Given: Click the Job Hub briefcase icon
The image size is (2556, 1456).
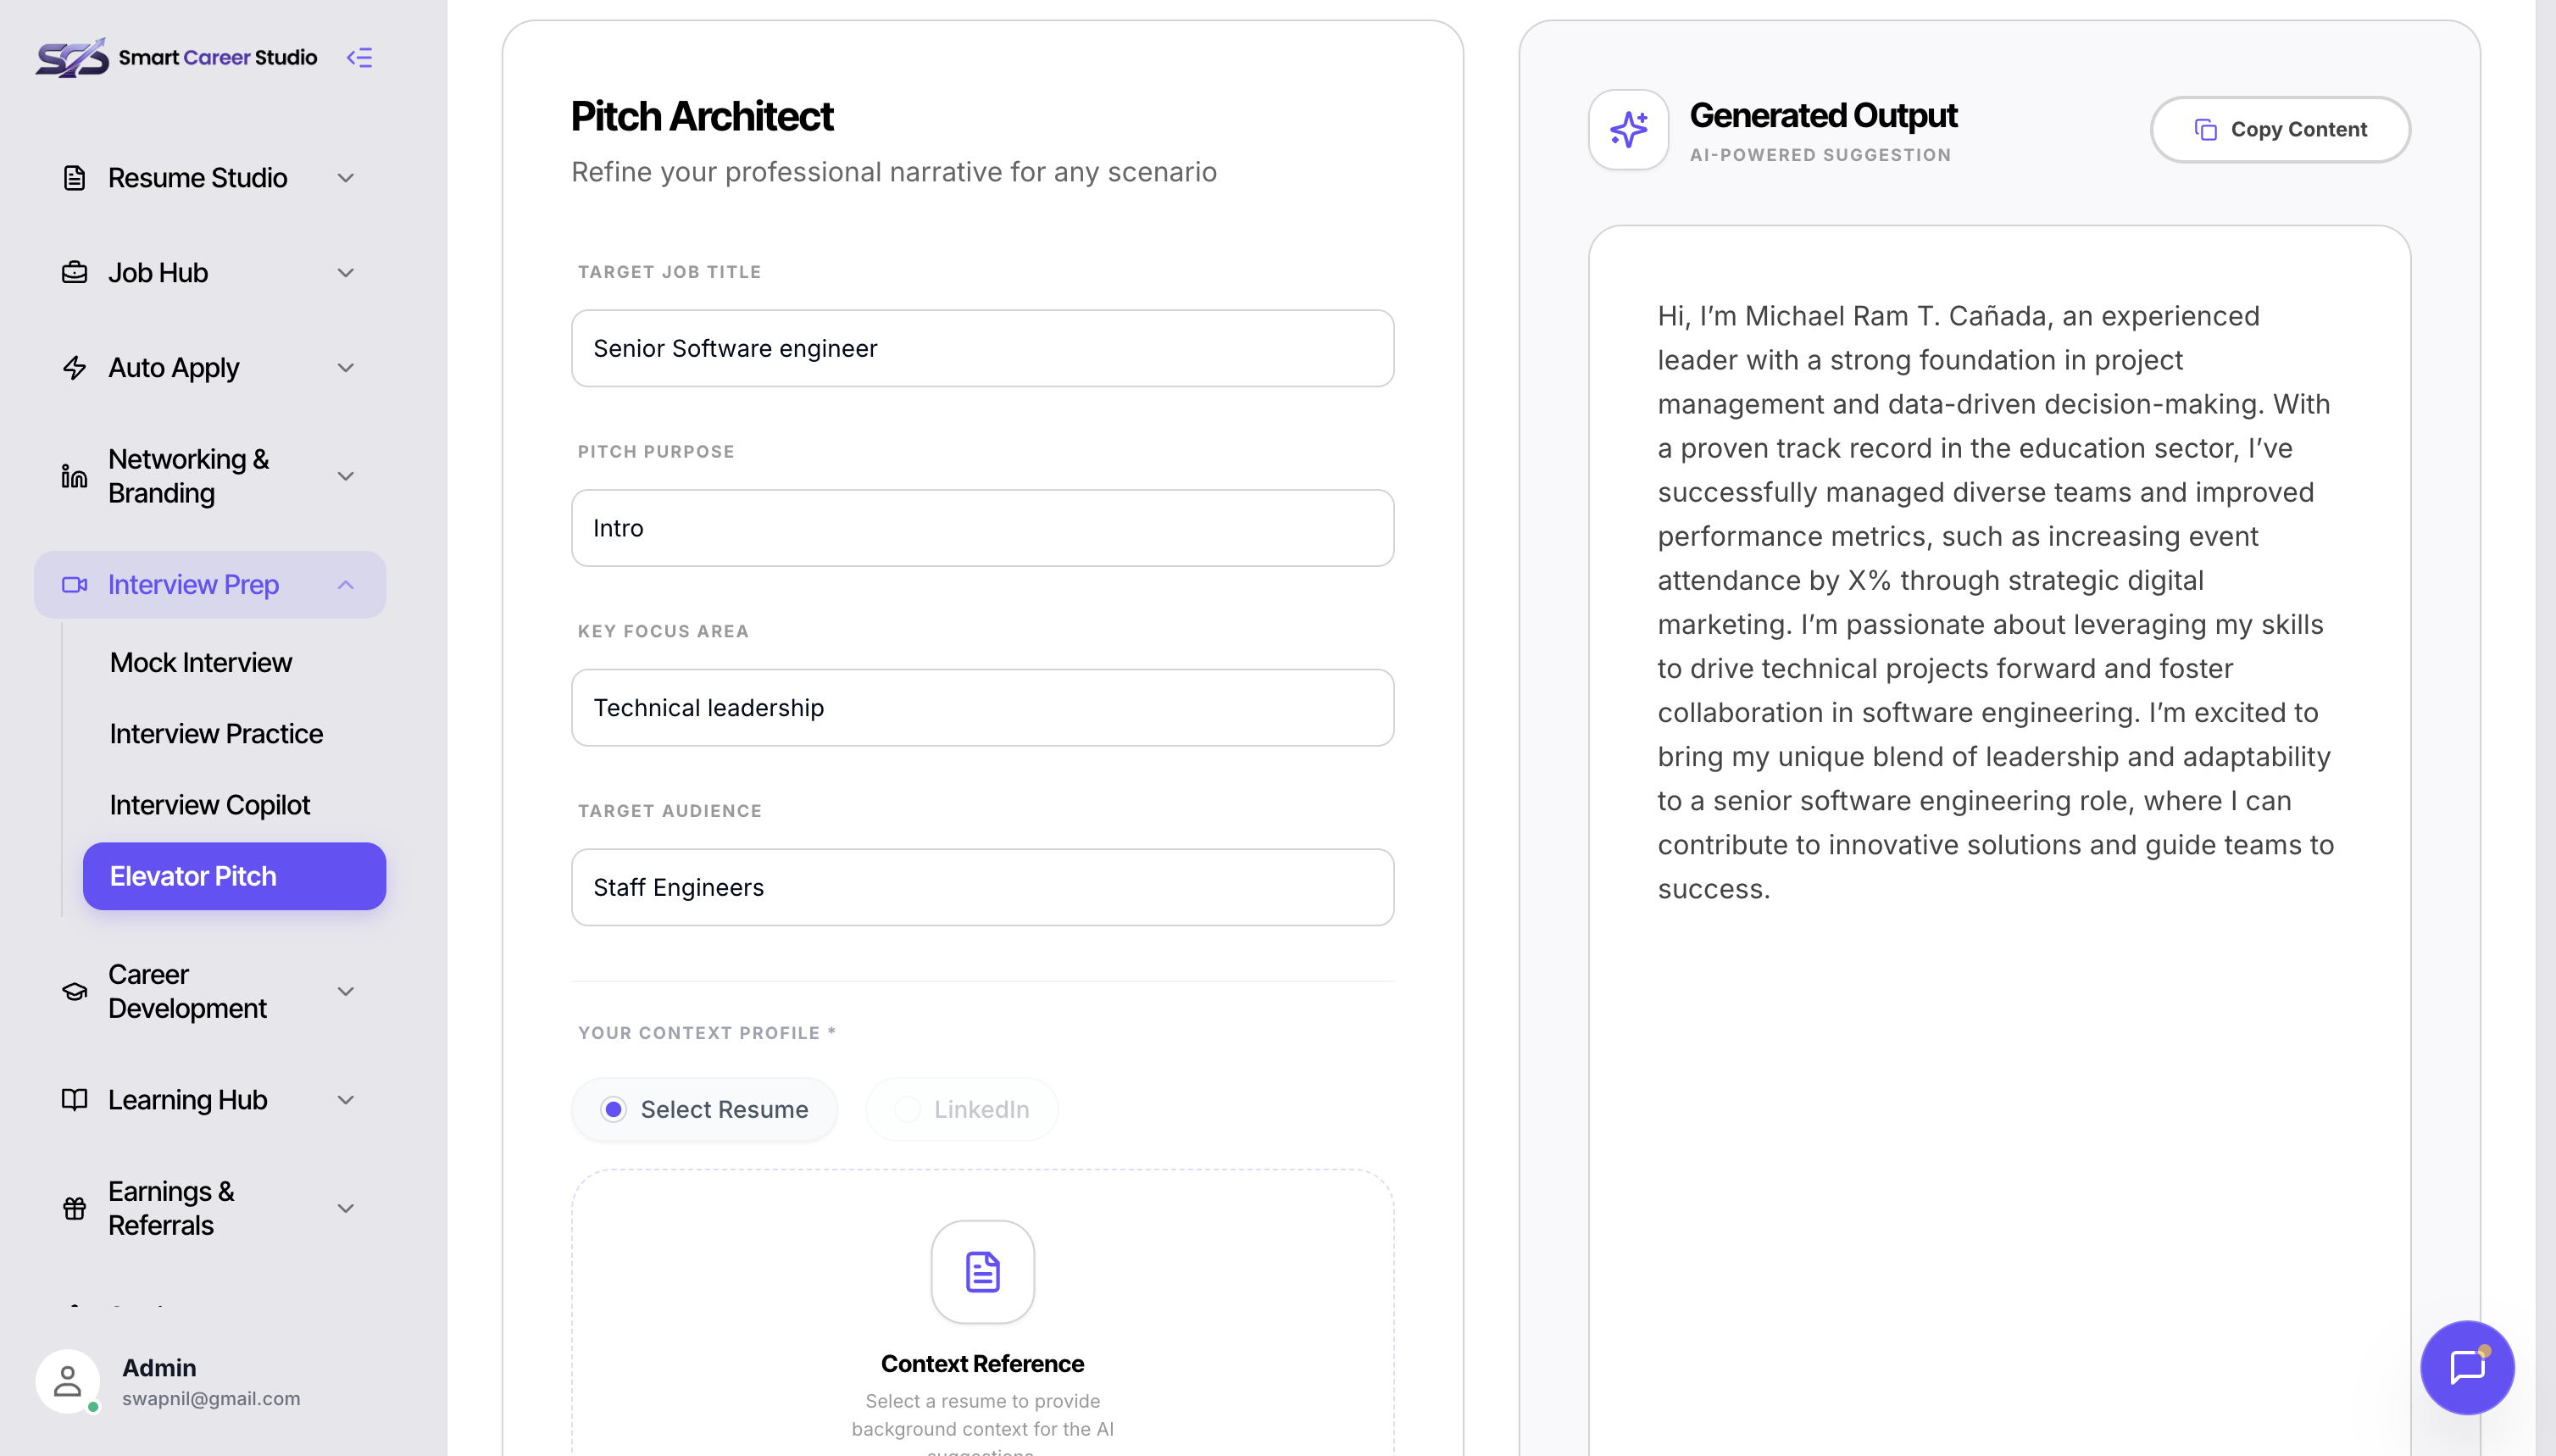Looking at the screenshot, I should pyautogui.click(x=74, y=273).
